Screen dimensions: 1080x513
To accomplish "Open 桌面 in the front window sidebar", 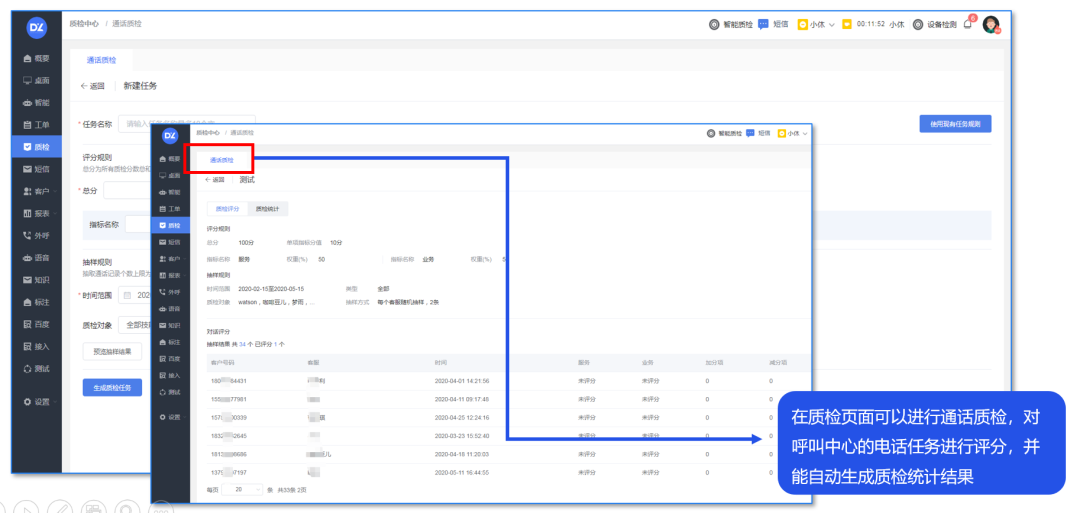I will tap(170, 176).
